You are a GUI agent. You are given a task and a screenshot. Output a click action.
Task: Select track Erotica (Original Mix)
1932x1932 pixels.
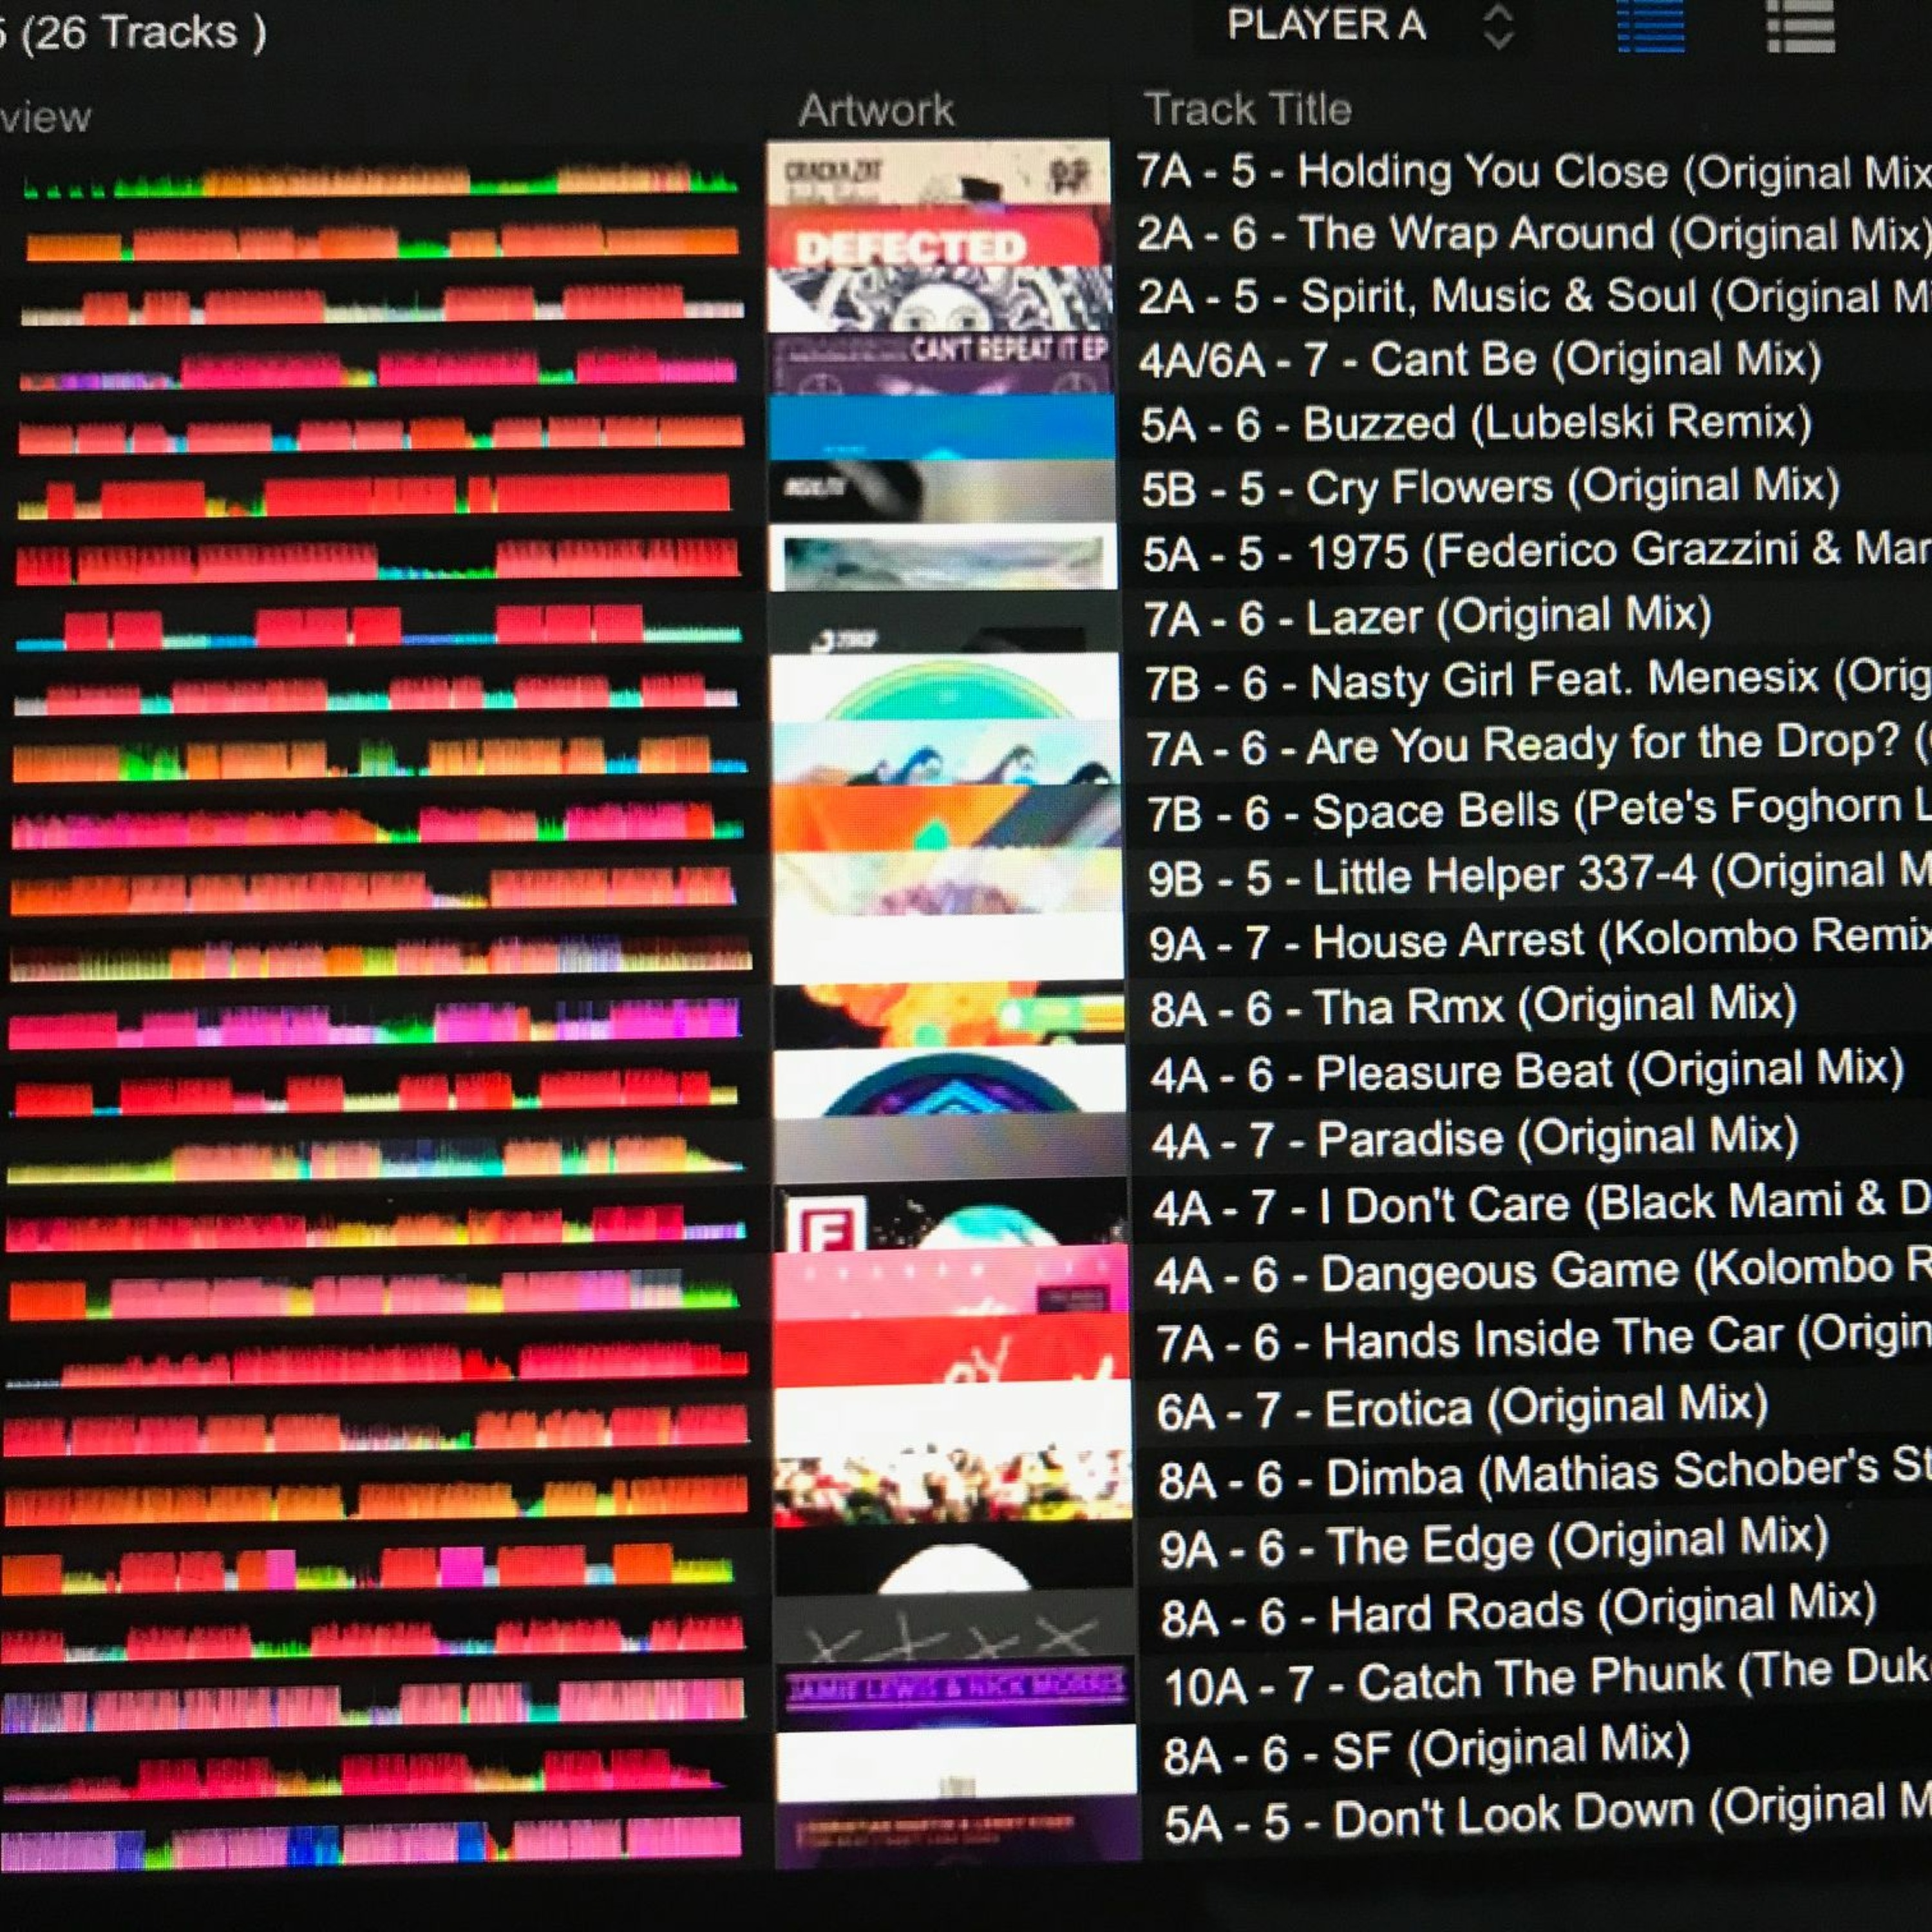[x=1462, y=1409]
